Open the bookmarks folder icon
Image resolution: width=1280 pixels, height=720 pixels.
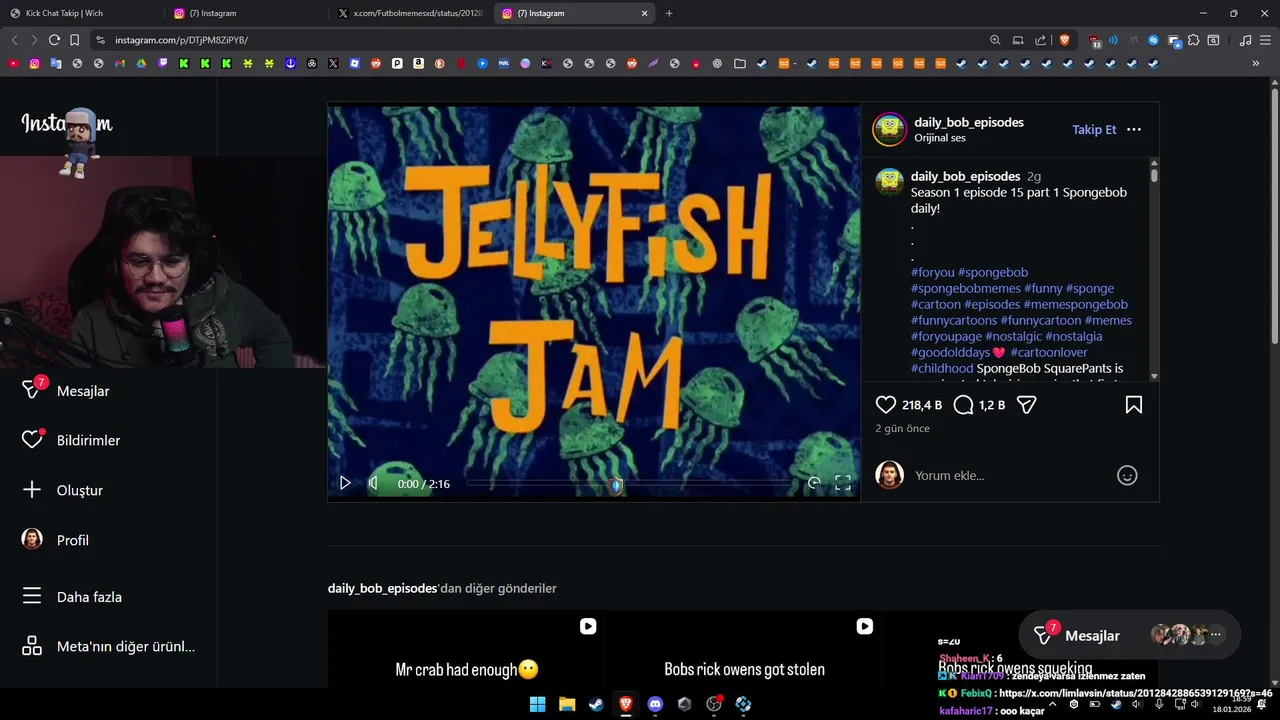(740, 63)
